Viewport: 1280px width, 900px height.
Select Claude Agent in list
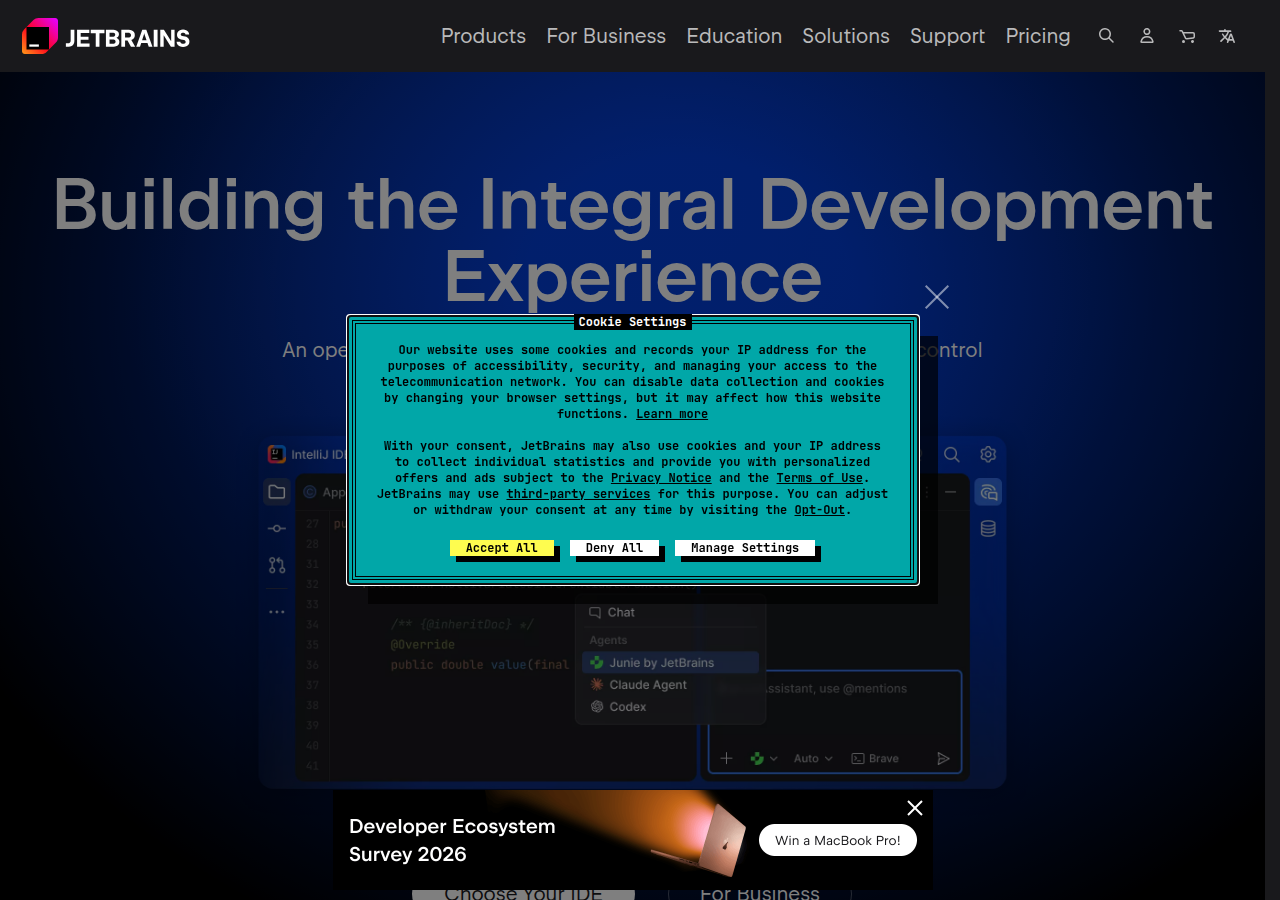(x=669, y=685)
